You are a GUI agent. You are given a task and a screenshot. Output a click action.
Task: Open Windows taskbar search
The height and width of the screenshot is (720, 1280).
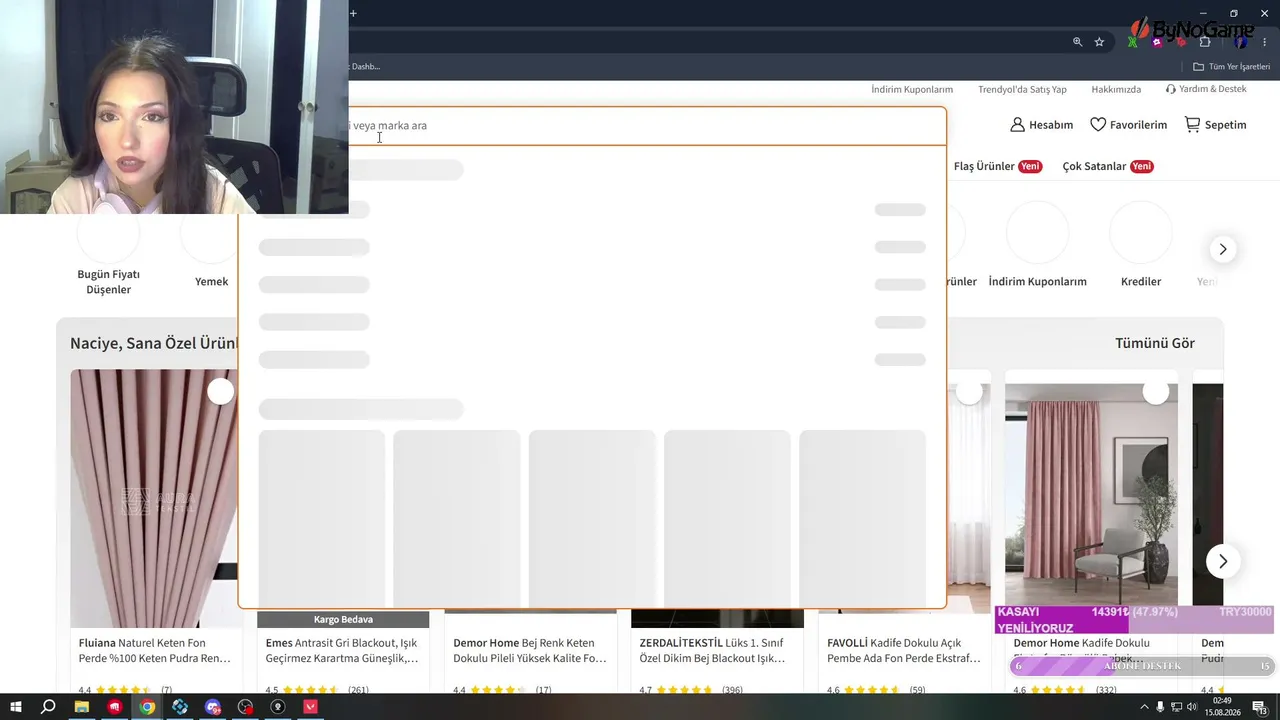[x=48, y=707]
